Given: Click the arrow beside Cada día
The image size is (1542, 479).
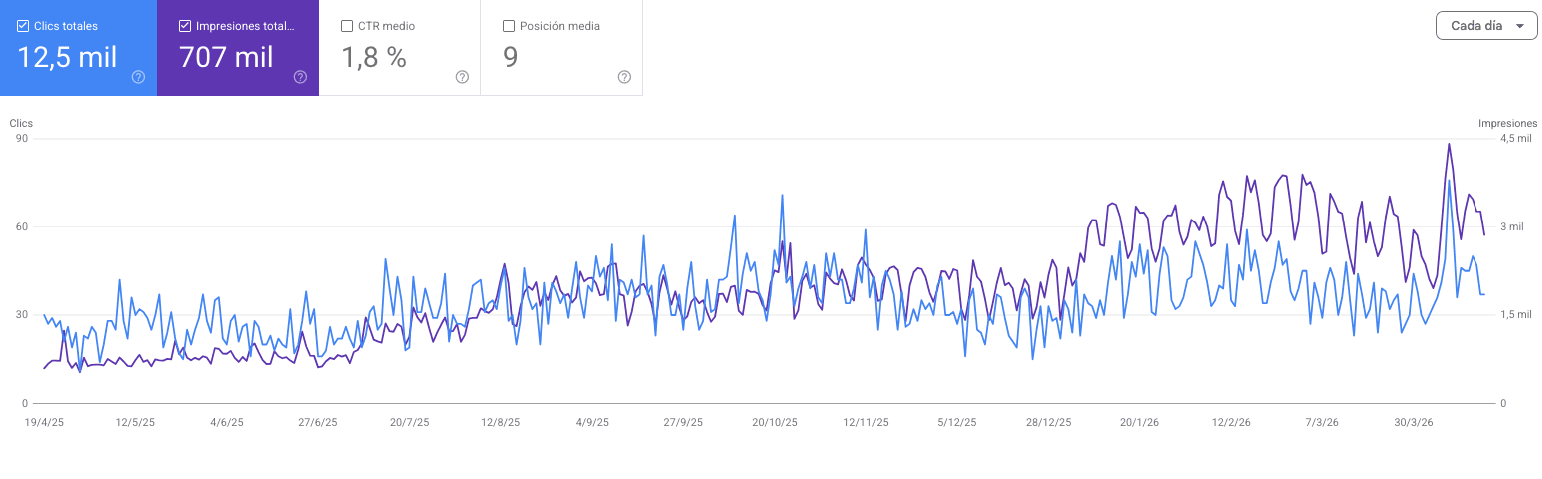Looking at the screenshot, I should pyautogui.click(x=1520, y=26).
